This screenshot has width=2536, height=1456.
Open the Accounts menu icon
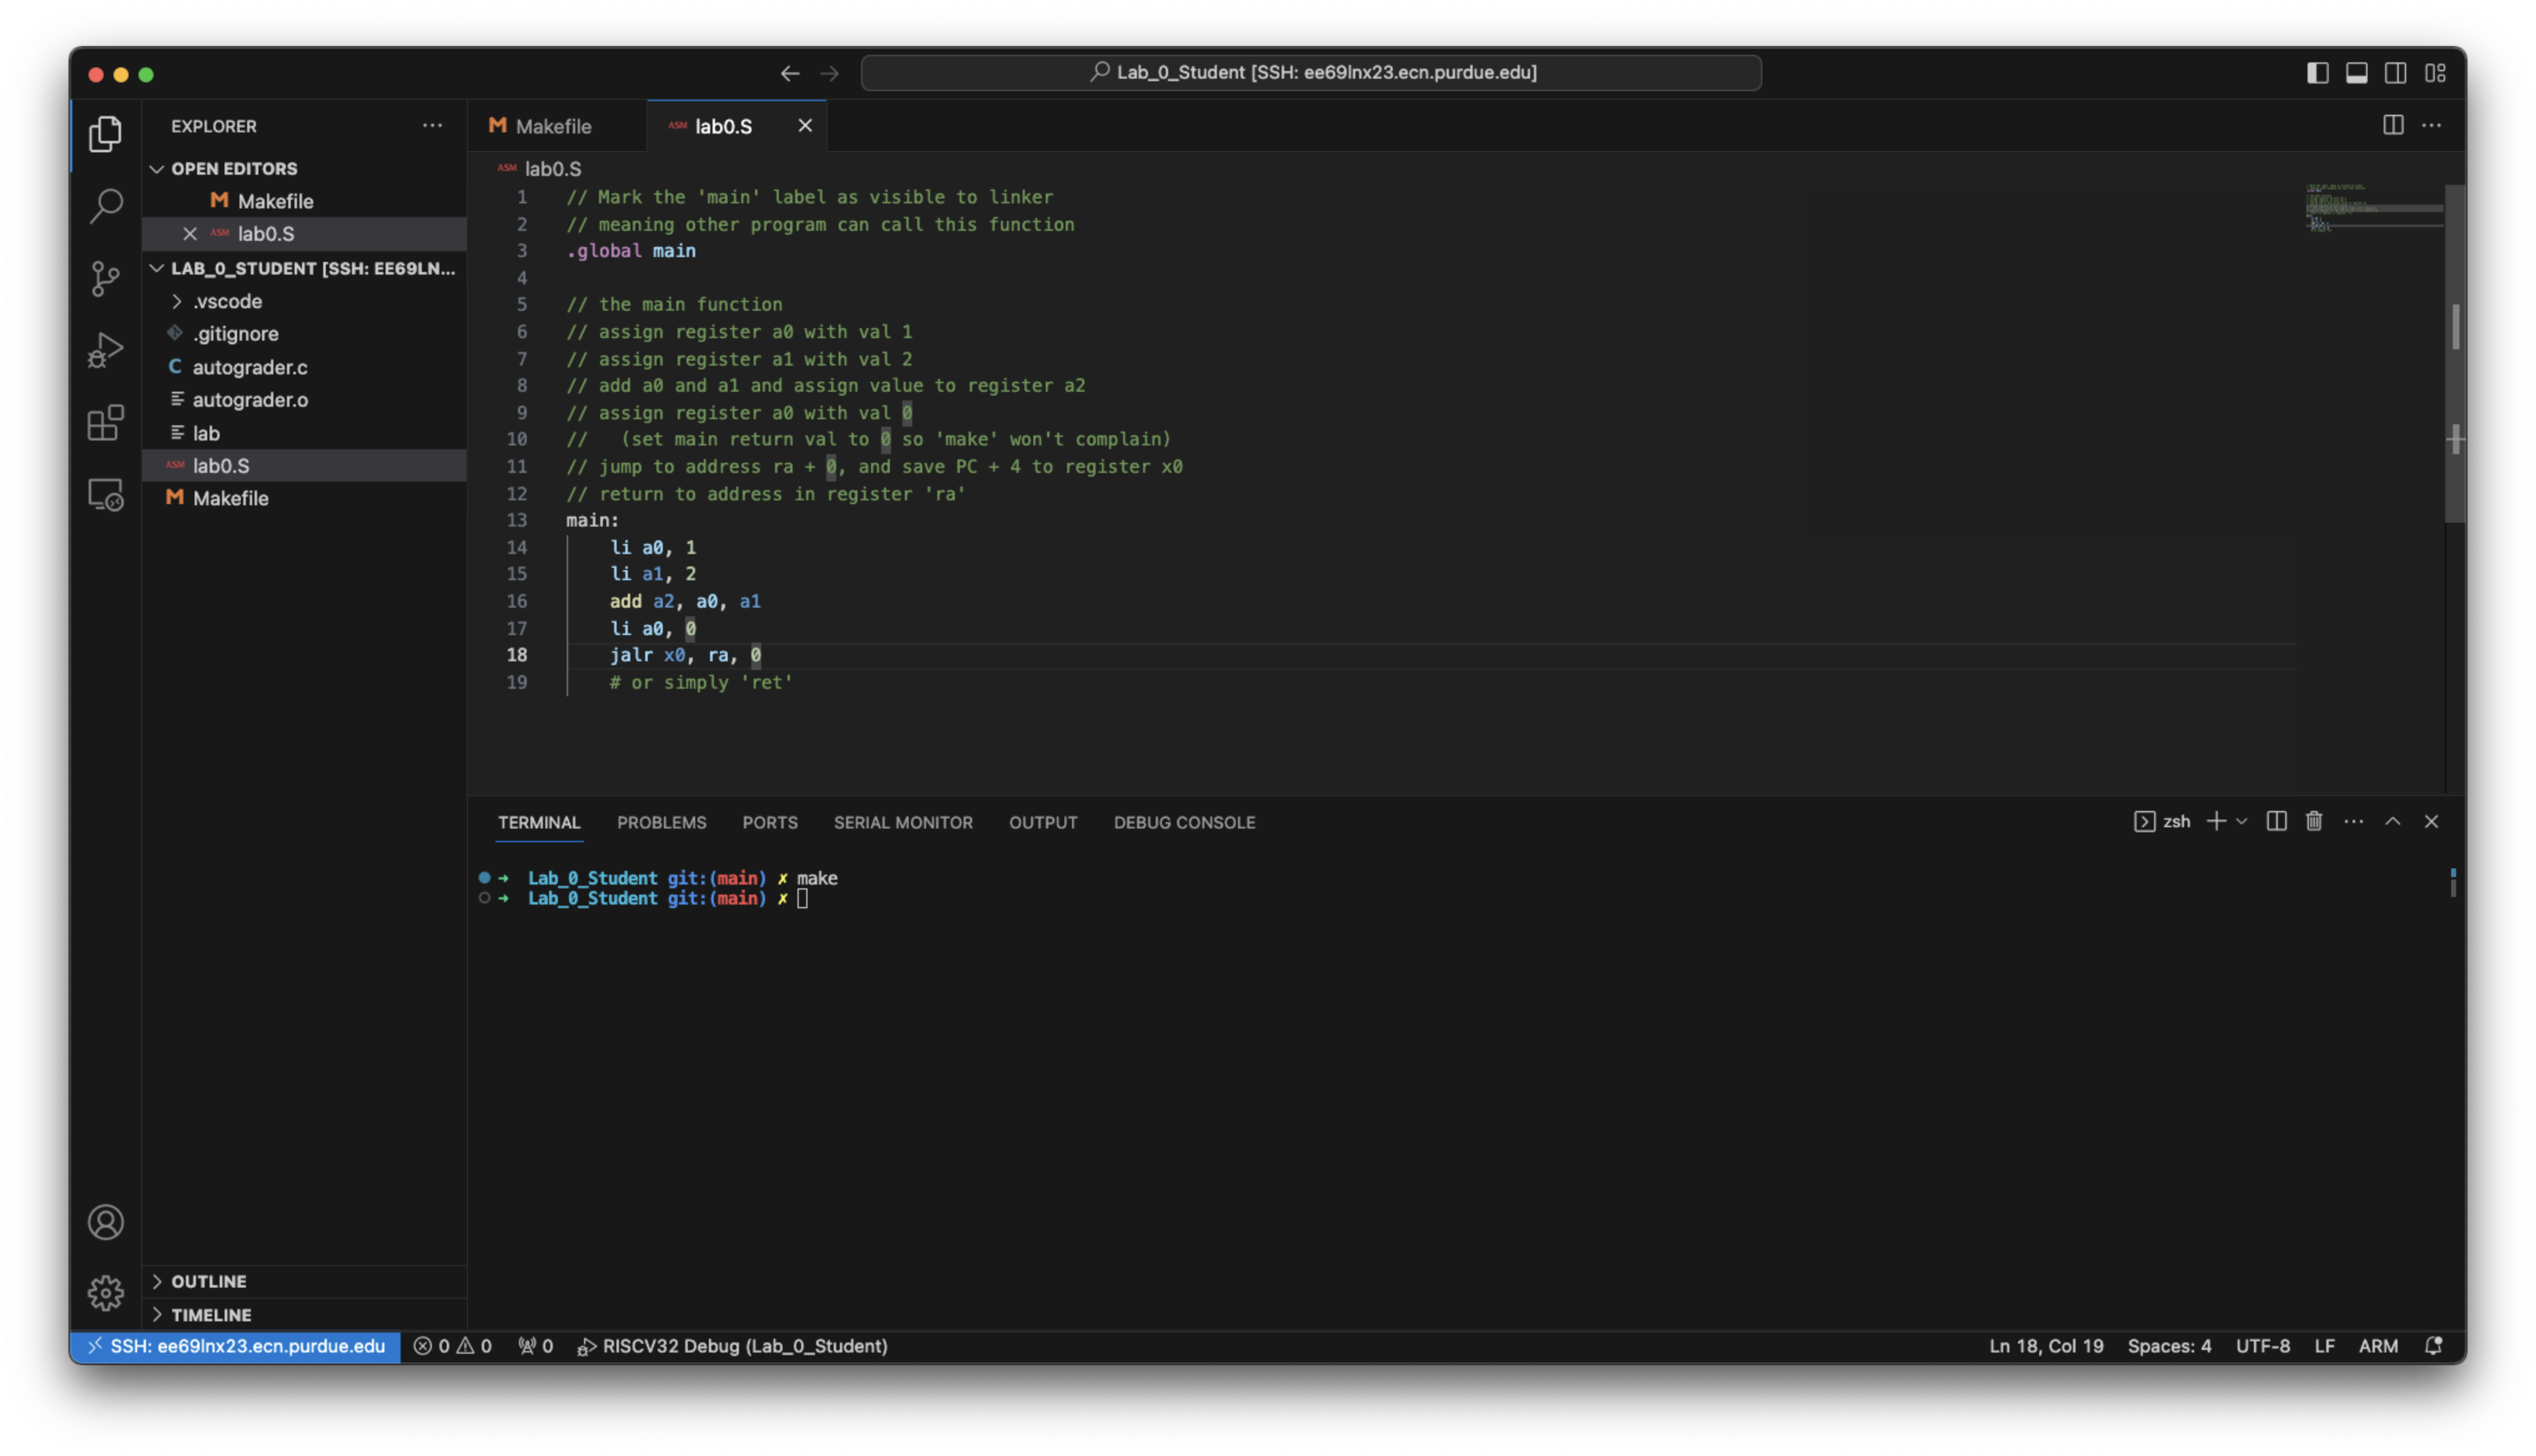point(105,1221)
